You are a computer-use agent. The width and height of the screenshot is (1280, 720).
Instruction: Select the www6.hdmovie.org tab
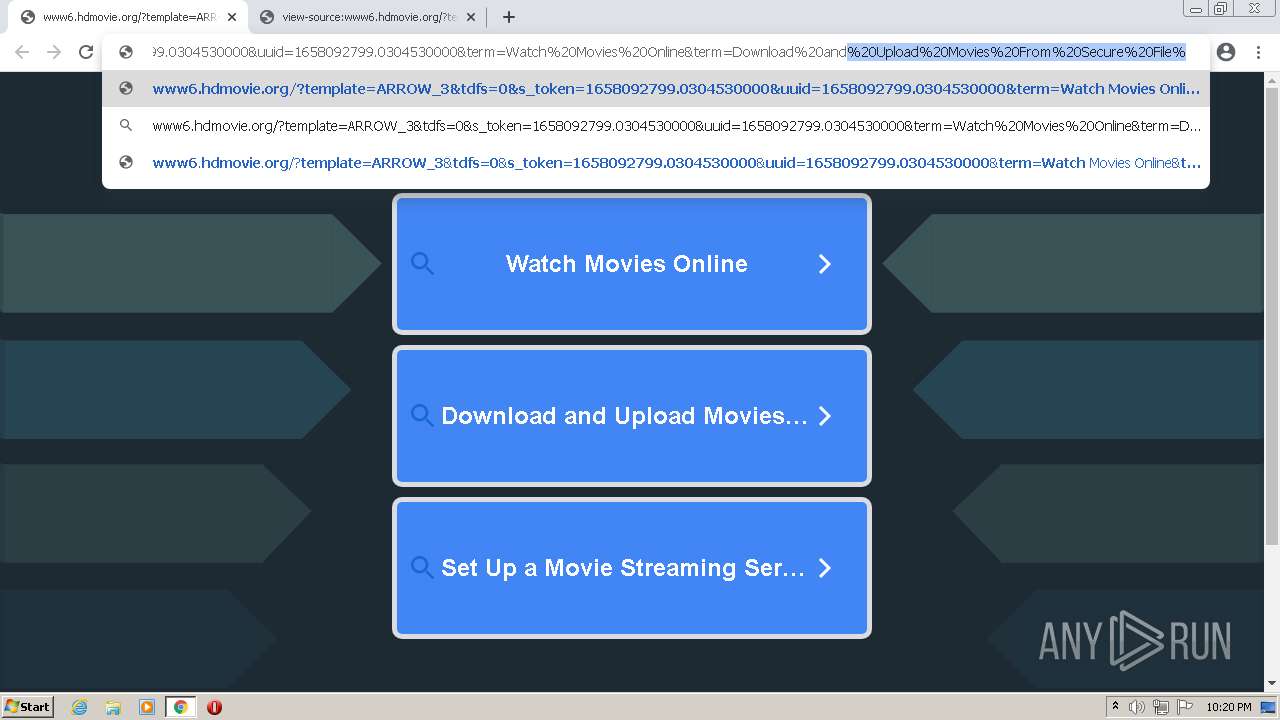128,17
